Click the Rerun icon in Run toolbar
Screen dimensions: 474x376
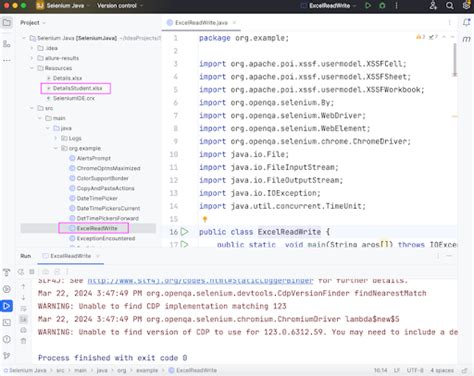pyautogui.click(x=21, y=272)
